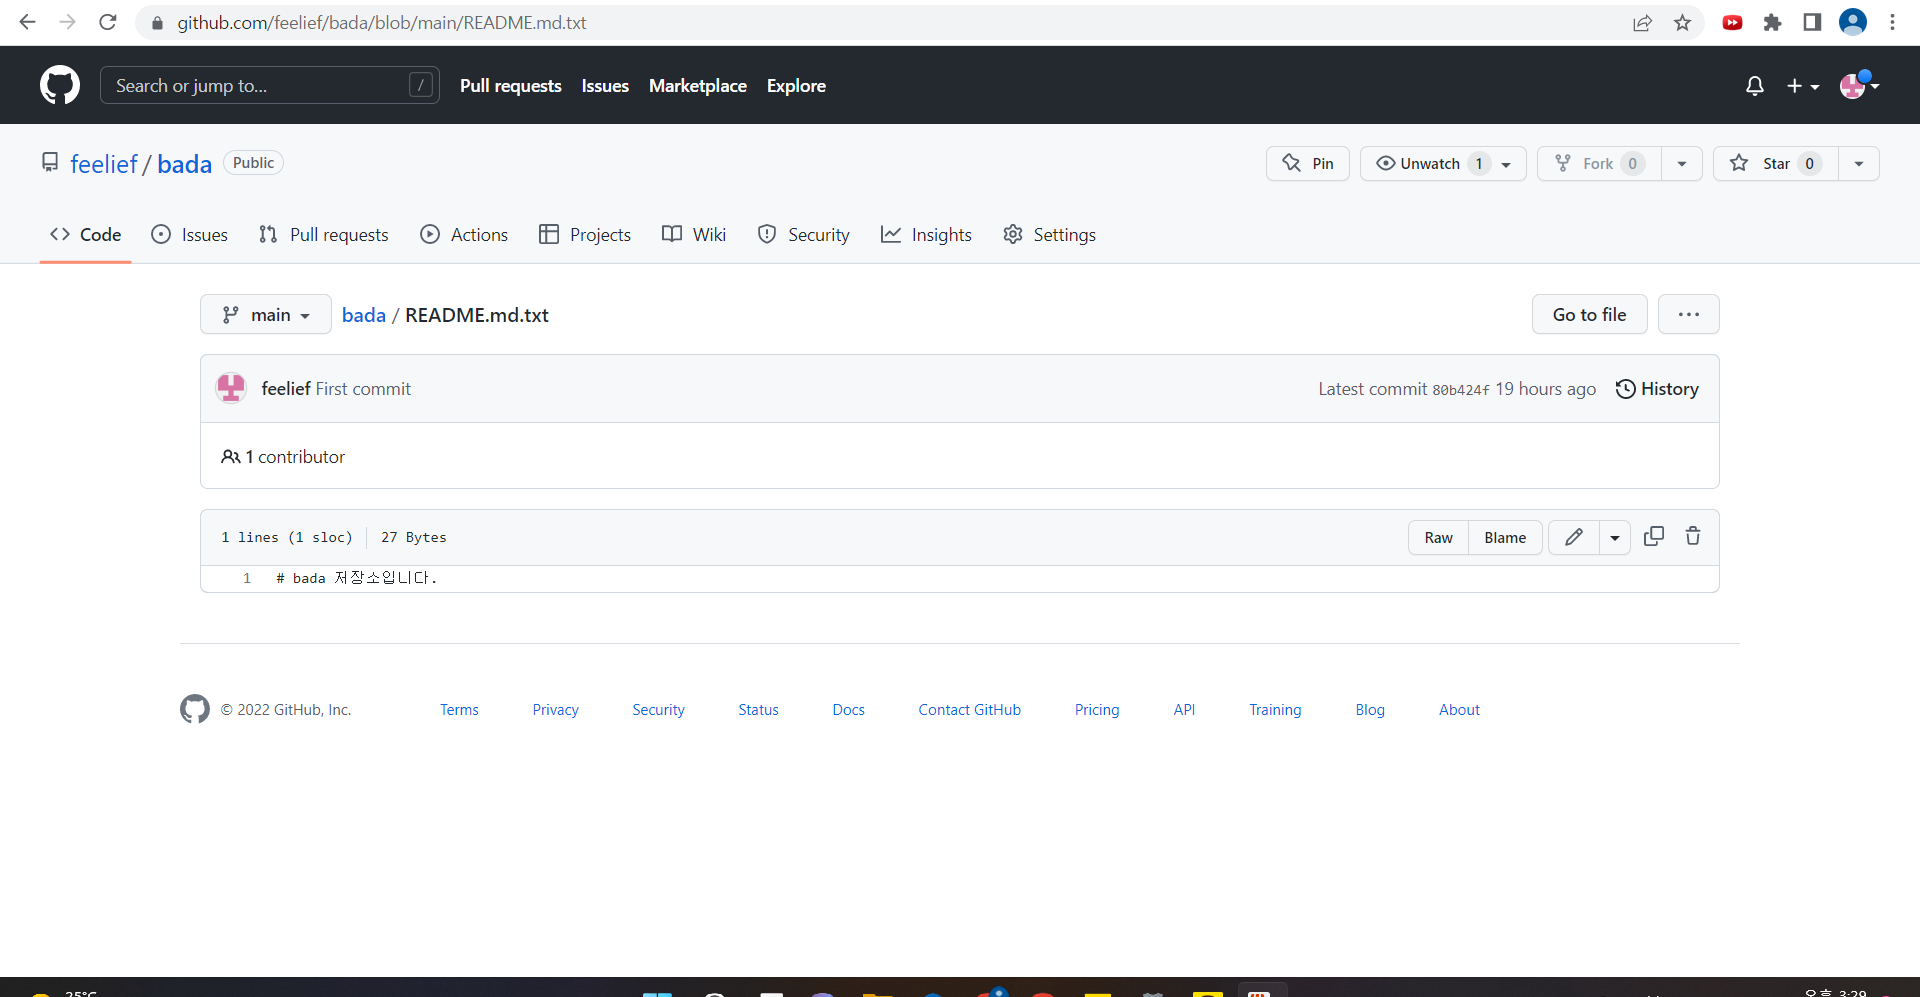Image resolution: width=1920 pixels, height=997 pixels.
Task: Follow the Pricing link in the footer
Action: tap(1096, 709)
